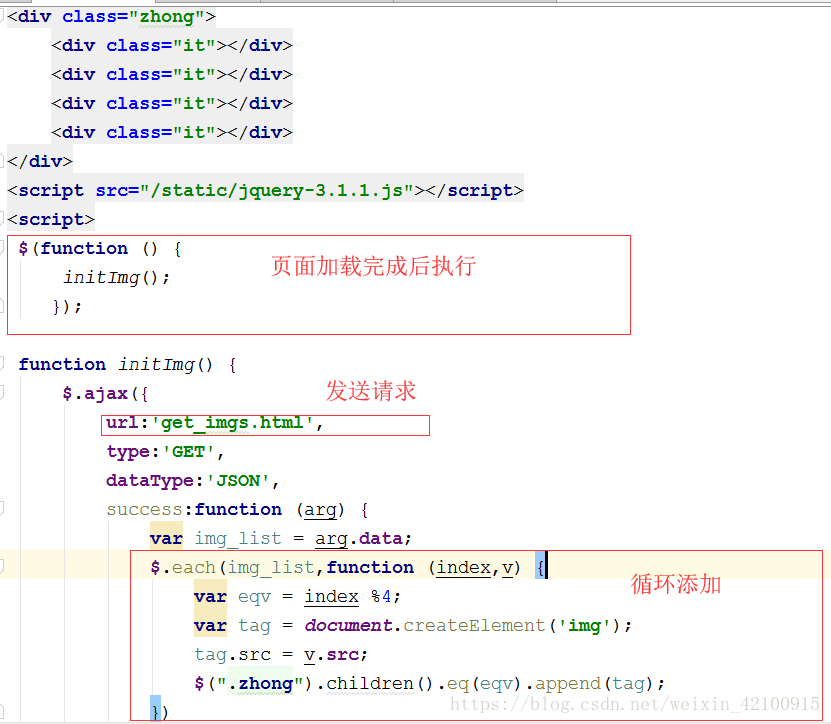This screenshot has width=831, height=724.
Task: Click the "v" parameter in the each callback
Action: (x=507, y=568)
